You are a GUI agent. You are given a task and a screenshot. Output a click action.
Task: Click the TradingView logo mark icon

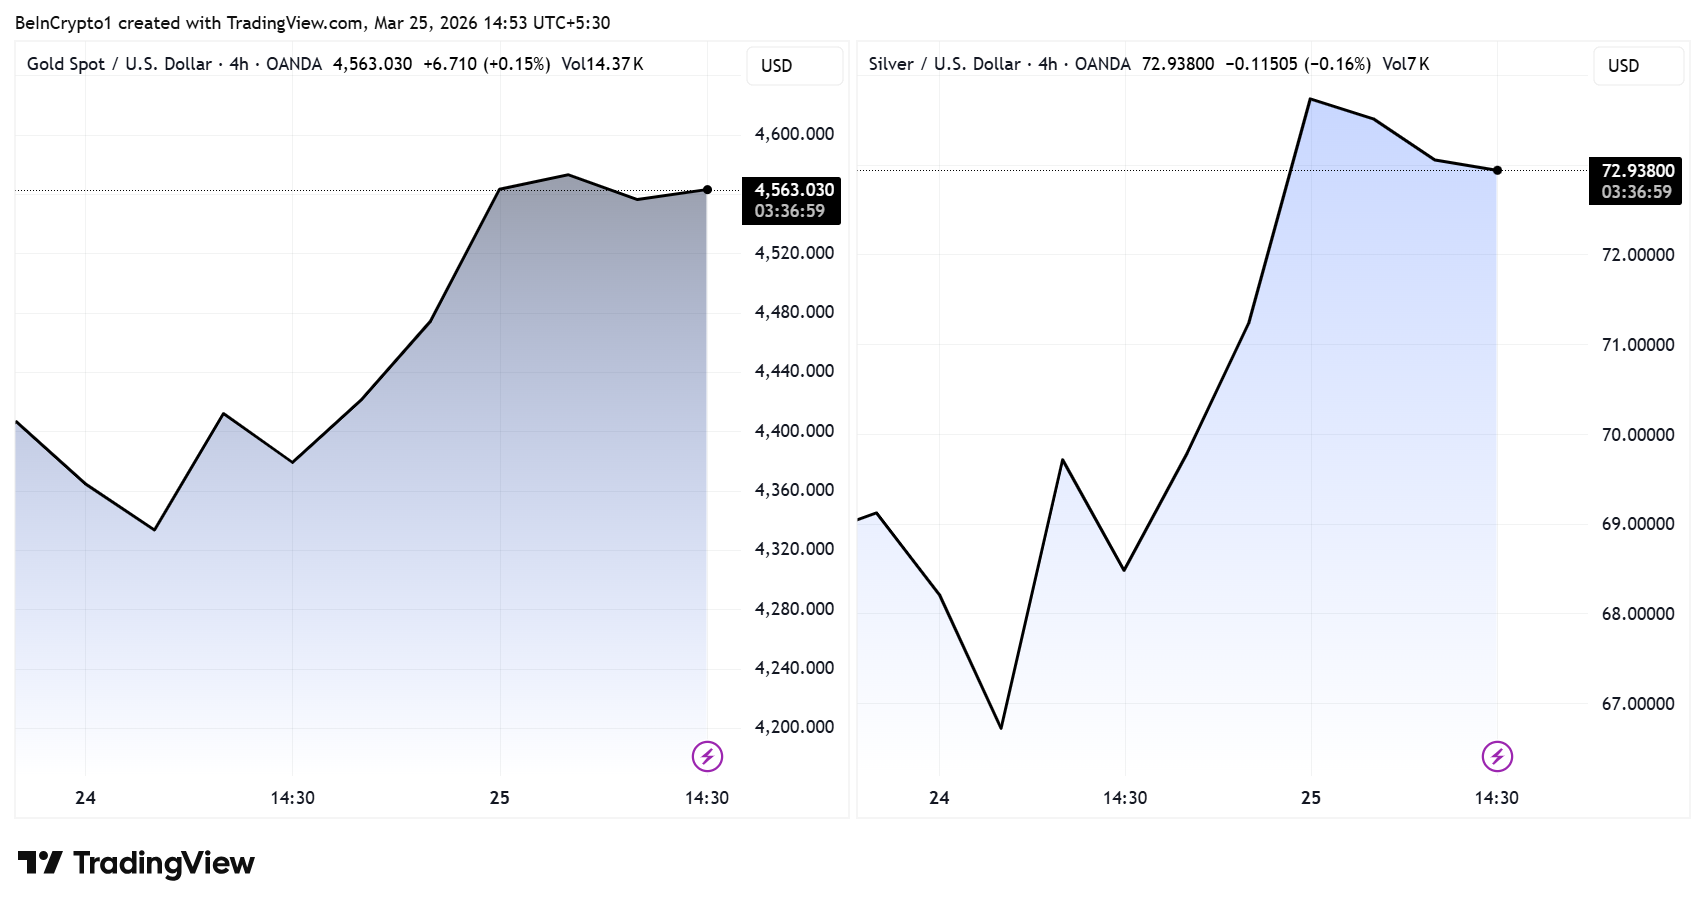click(x=40, y=863)
